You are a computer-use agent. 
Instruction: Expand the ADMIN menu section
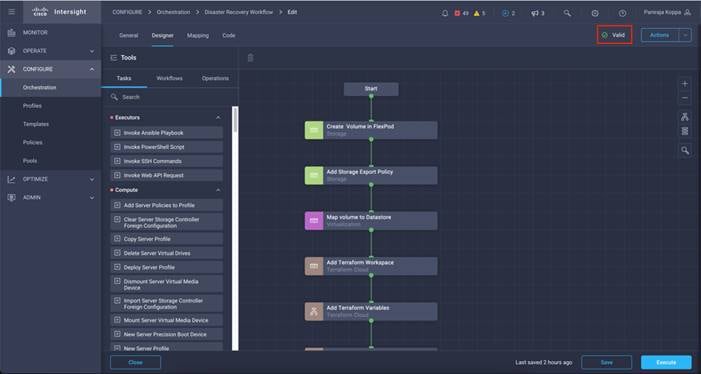pyautogui.click(x=92, y=198)
